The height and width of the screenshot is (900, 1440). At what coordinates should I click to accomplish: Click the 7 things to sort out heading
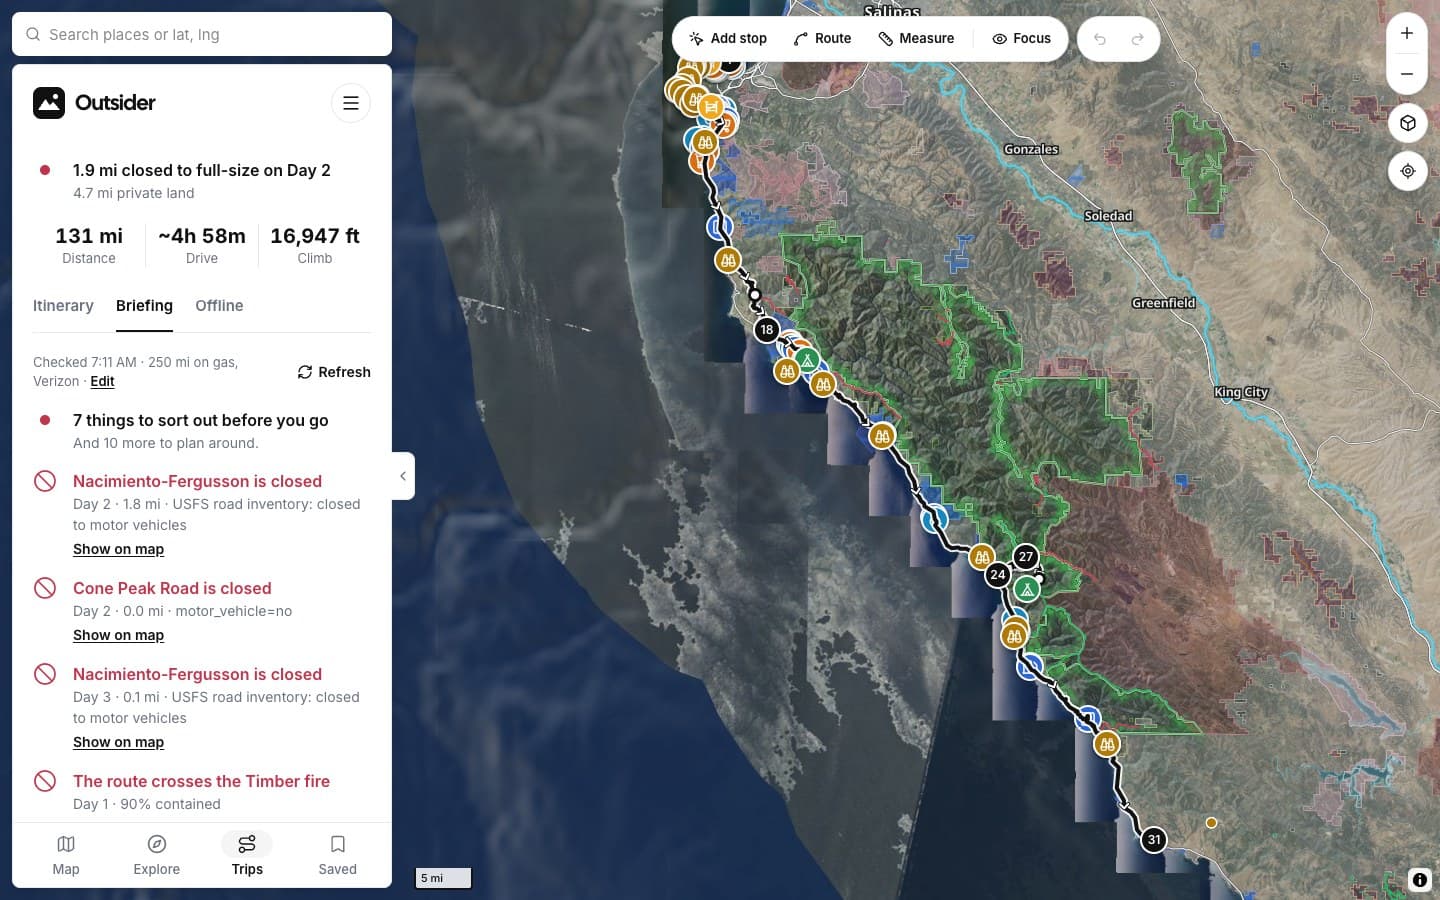click(200, 420)
